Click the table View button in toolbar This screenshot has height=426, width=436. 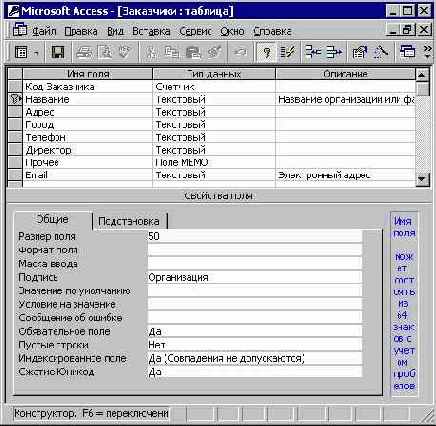21,52
